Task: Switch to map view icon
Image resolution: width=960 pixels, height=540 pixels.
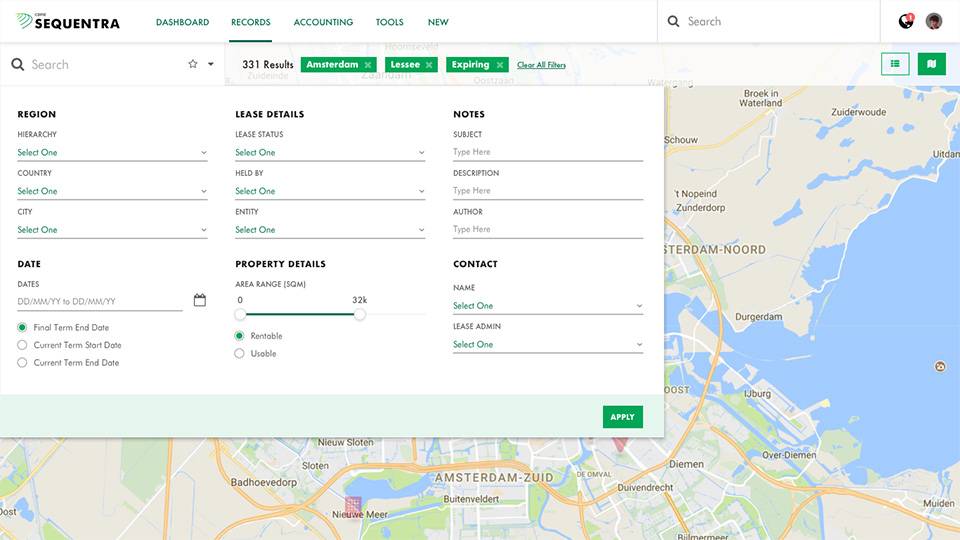Action: [931, 64]
